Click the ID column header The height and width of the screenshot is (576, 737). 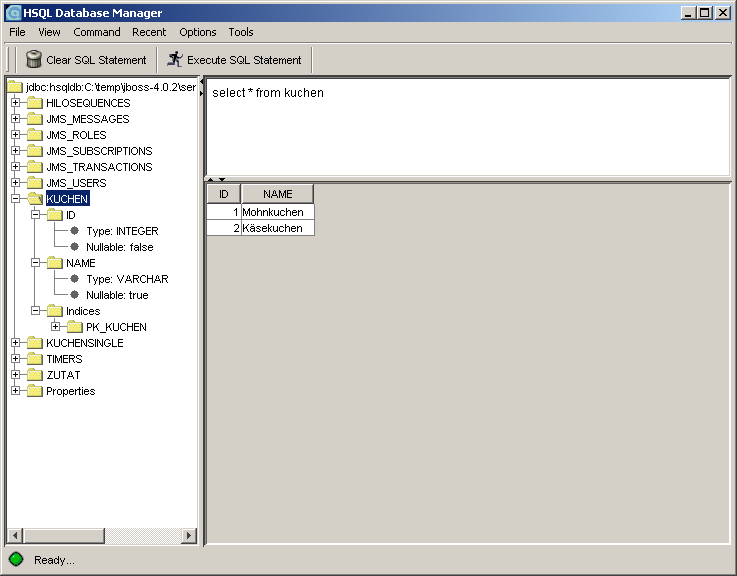click(x=224, y=194)
